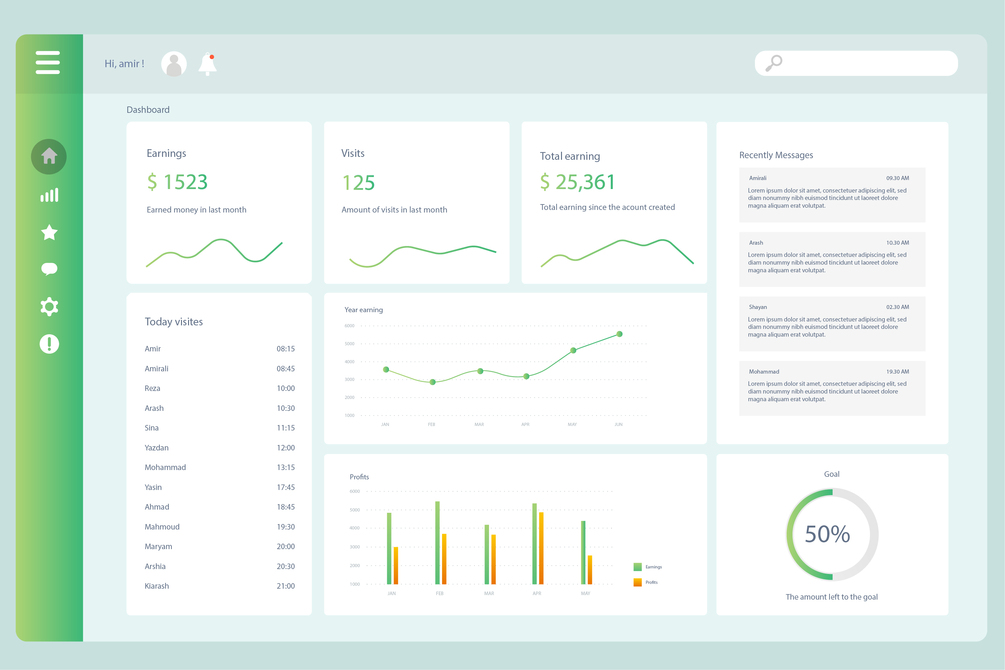Select the Amirali 08:45 visit row
The width and height of the screenshot is (1005, 670).
click(x=220, y=369)
